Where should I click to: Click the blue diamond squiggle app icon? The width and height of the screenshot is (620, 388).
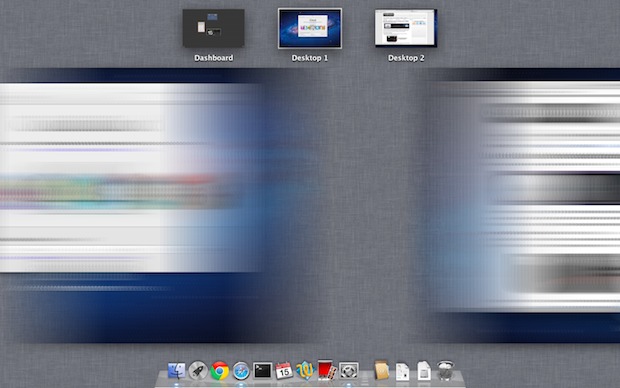[x=305, y=371]
